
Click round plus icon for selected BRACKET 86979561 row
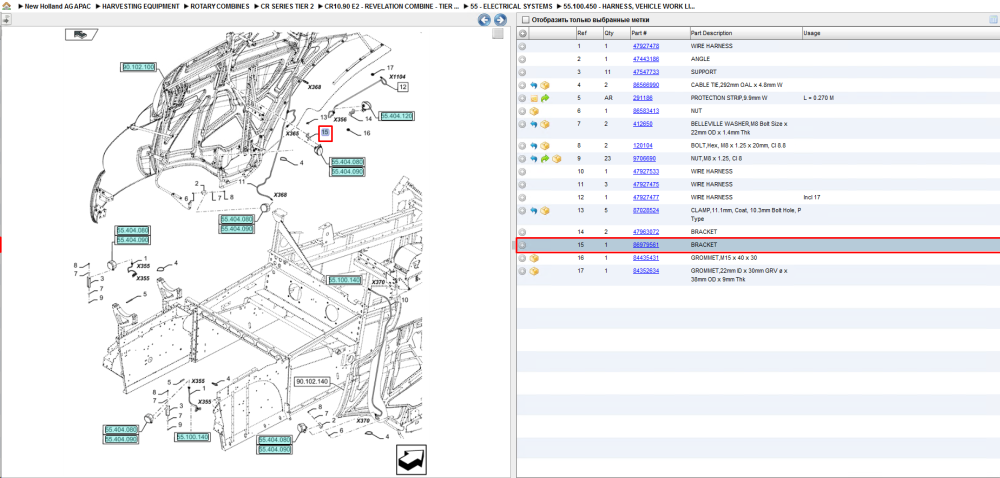[522, 245]
